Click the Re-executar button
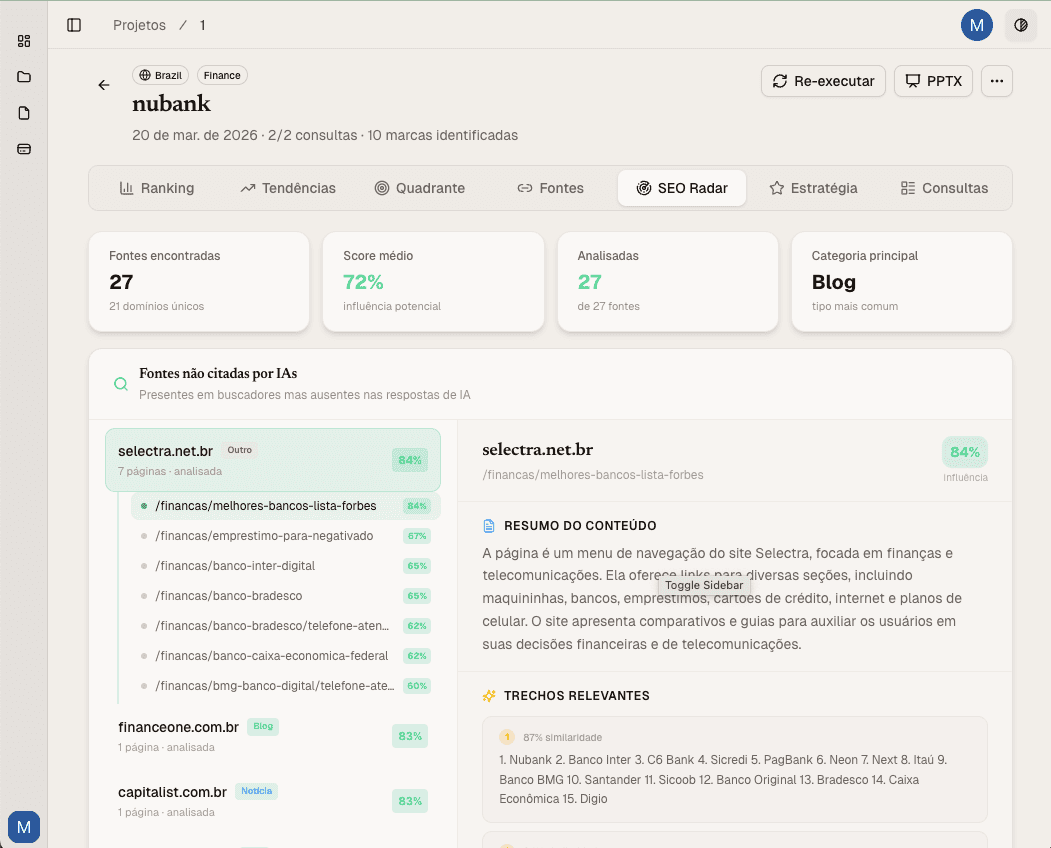 point(823,81)
